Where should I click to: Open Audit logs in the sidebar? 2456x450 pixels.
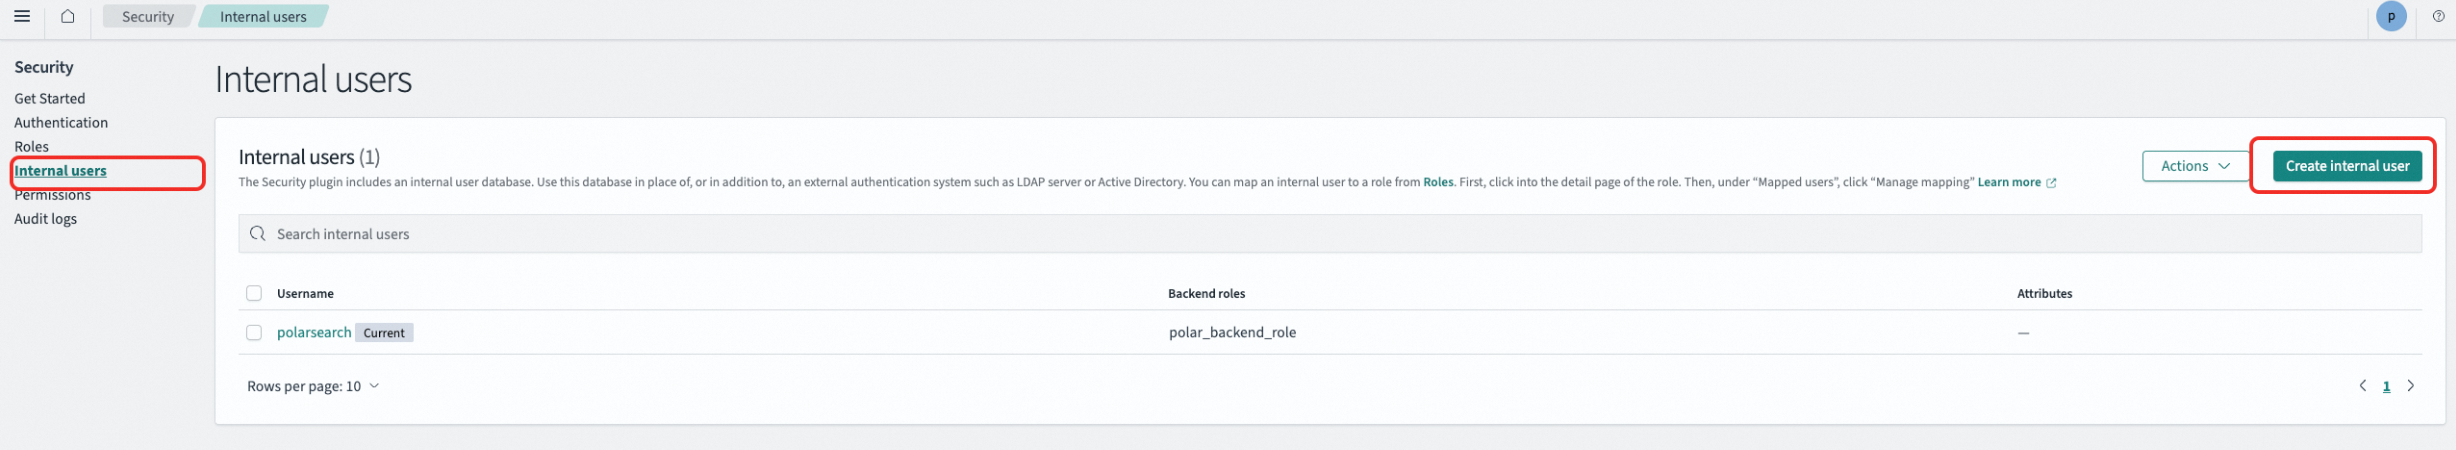pos(45,218)
